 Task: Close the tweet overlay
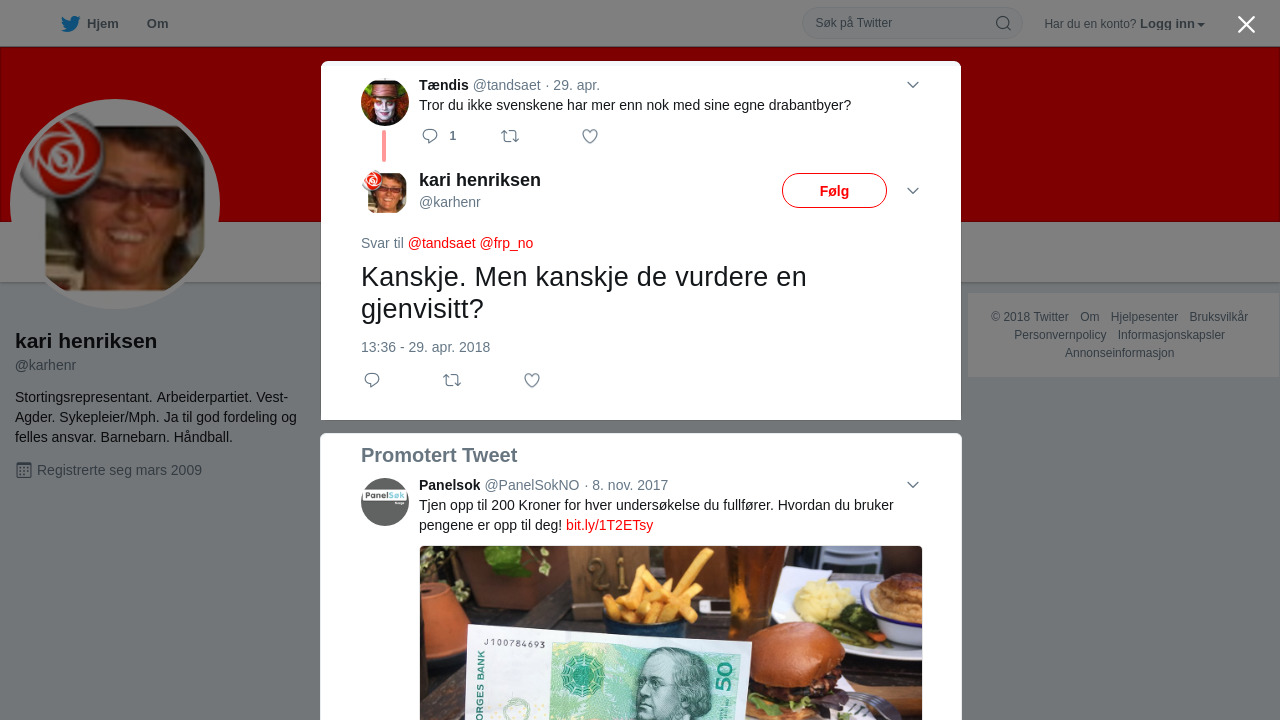(1246, 24)
